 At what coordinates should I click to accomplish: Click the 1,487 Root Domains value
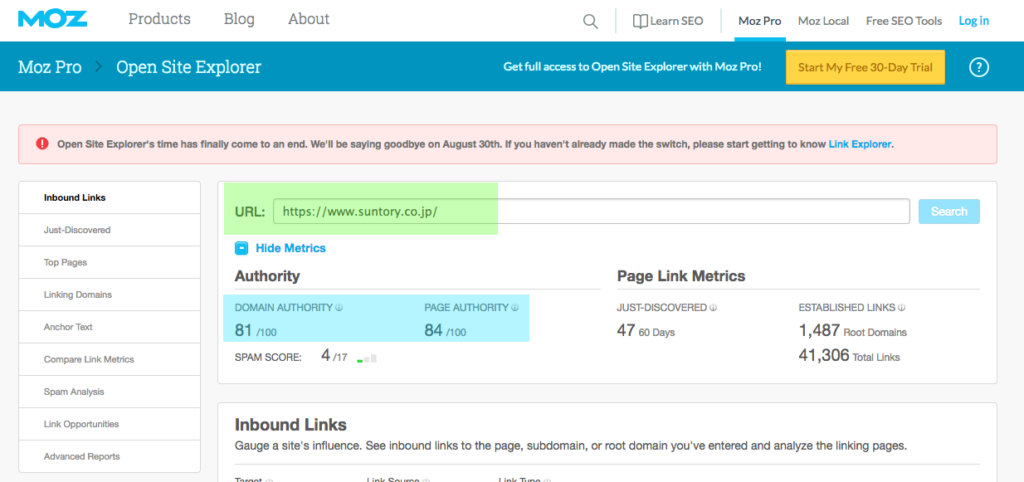tap(819, 330)
